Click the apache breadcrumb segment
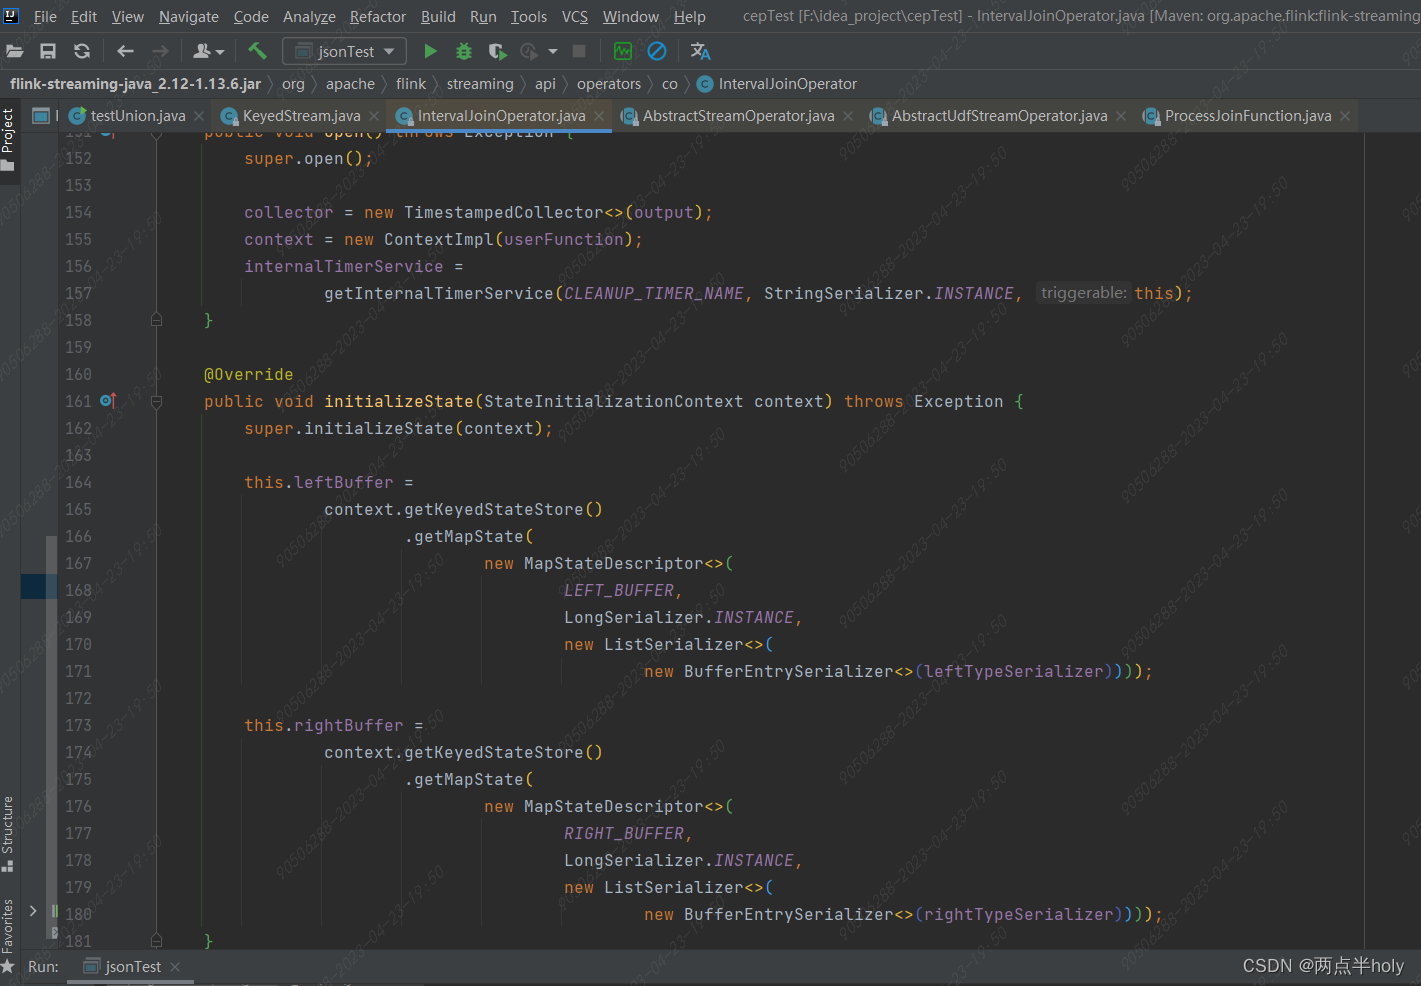Screen dimensions: 1421x986 (350, 84)
